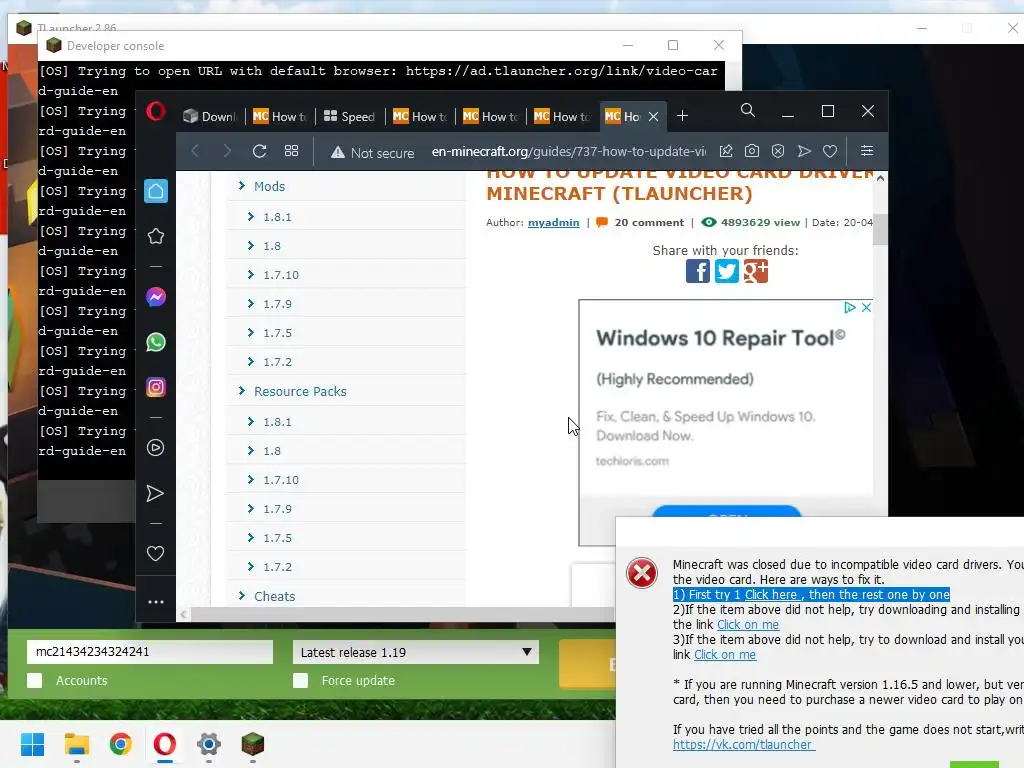
Task: Take a snapshot with the camera icon
Action: [x=752, y=152]
